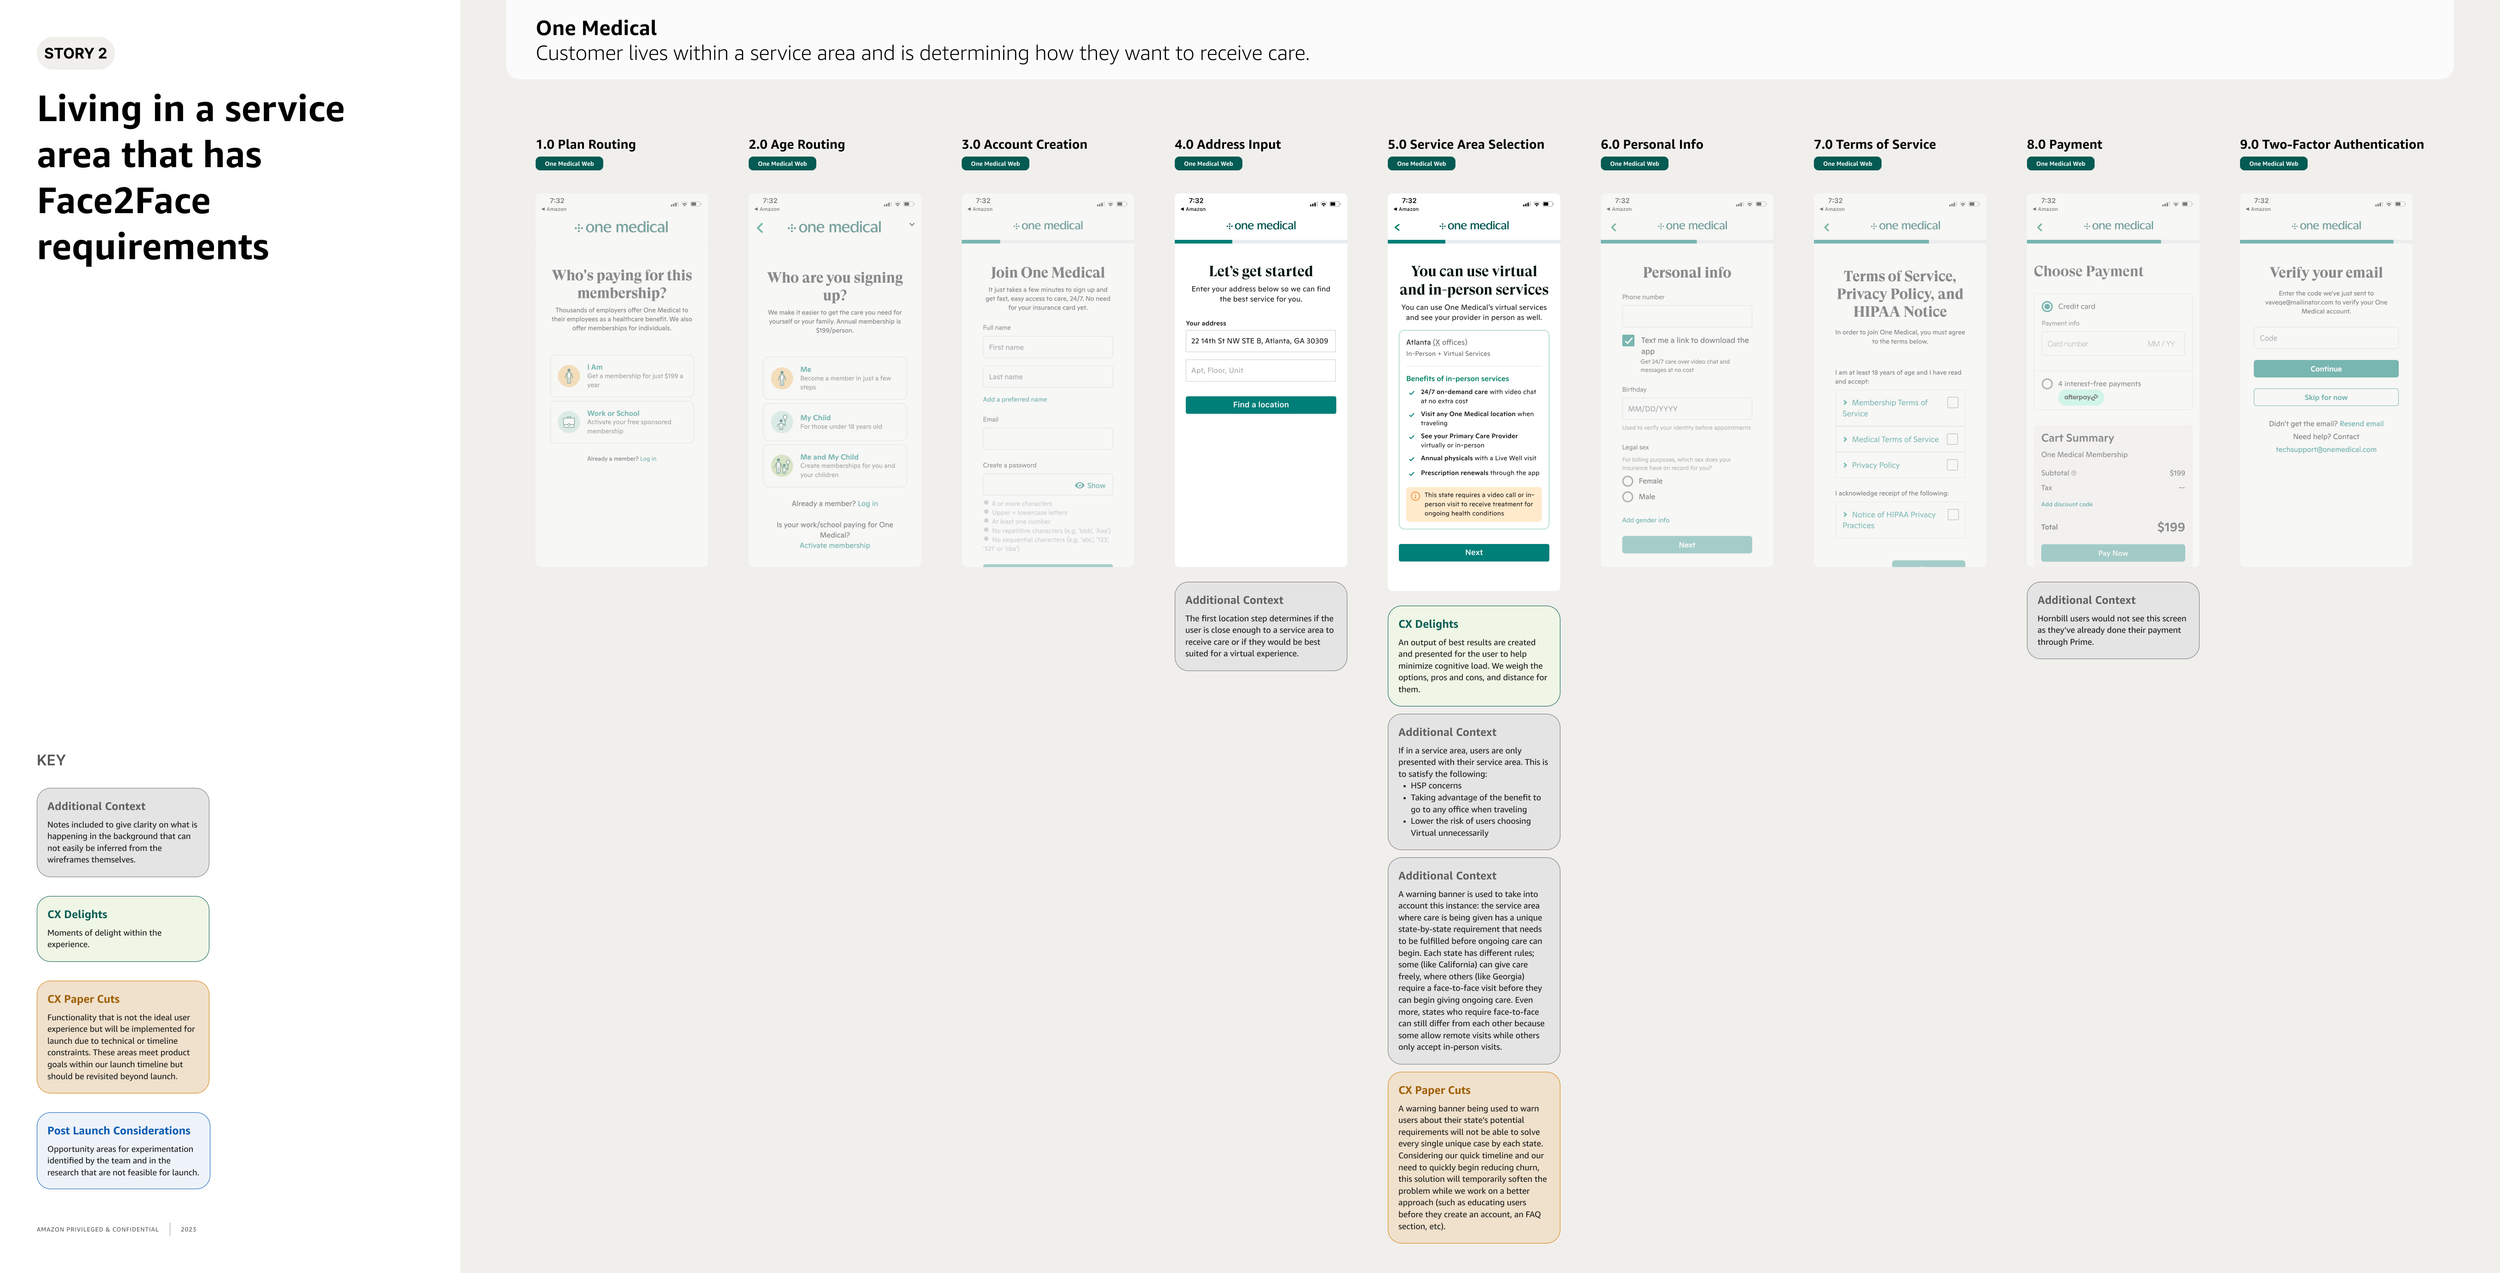Click the Work or School briefcase icon
The height and width of the screenshot is (1273, 2500).
(x=569, y=422)
